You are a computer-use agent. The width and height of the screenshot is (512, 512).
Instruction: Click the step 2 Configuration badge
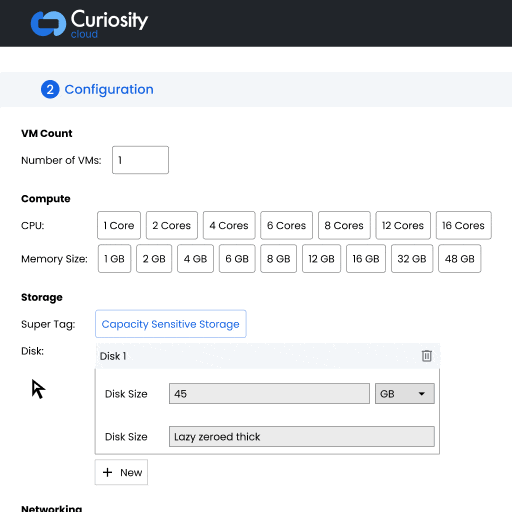coord(50,89)
